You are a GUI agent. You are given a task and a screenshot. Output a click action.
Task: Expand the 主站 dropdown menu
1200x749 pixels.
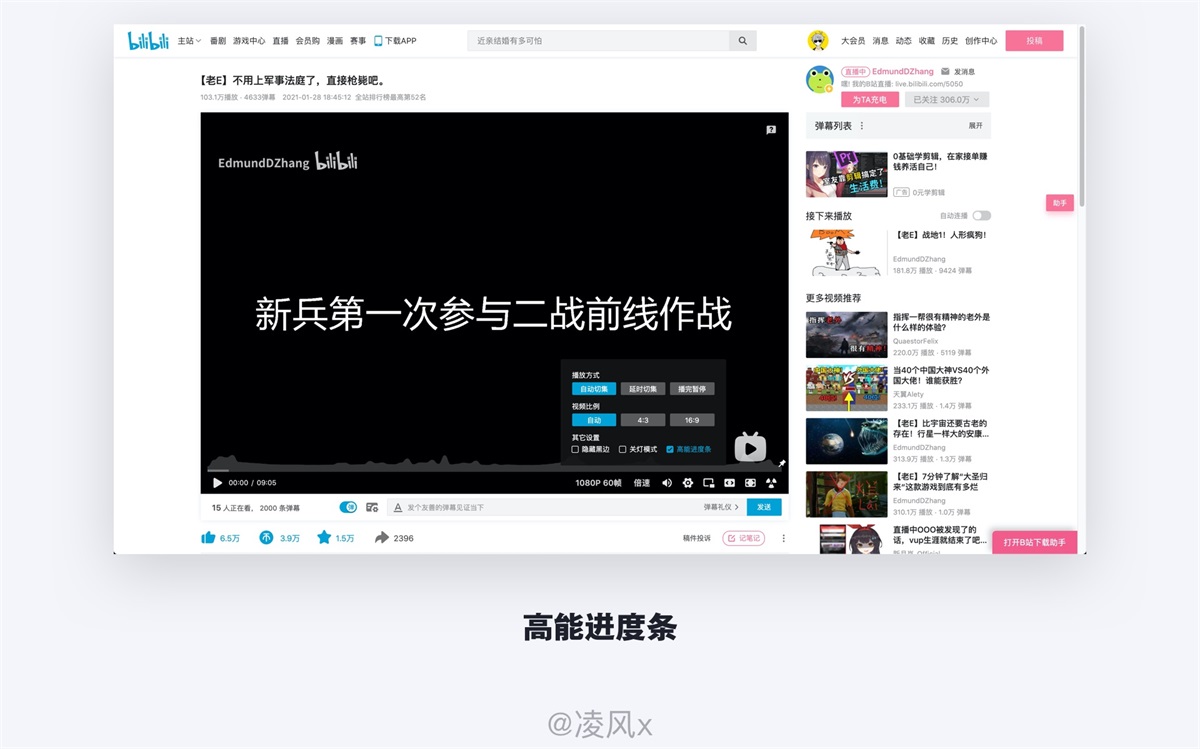189,41
